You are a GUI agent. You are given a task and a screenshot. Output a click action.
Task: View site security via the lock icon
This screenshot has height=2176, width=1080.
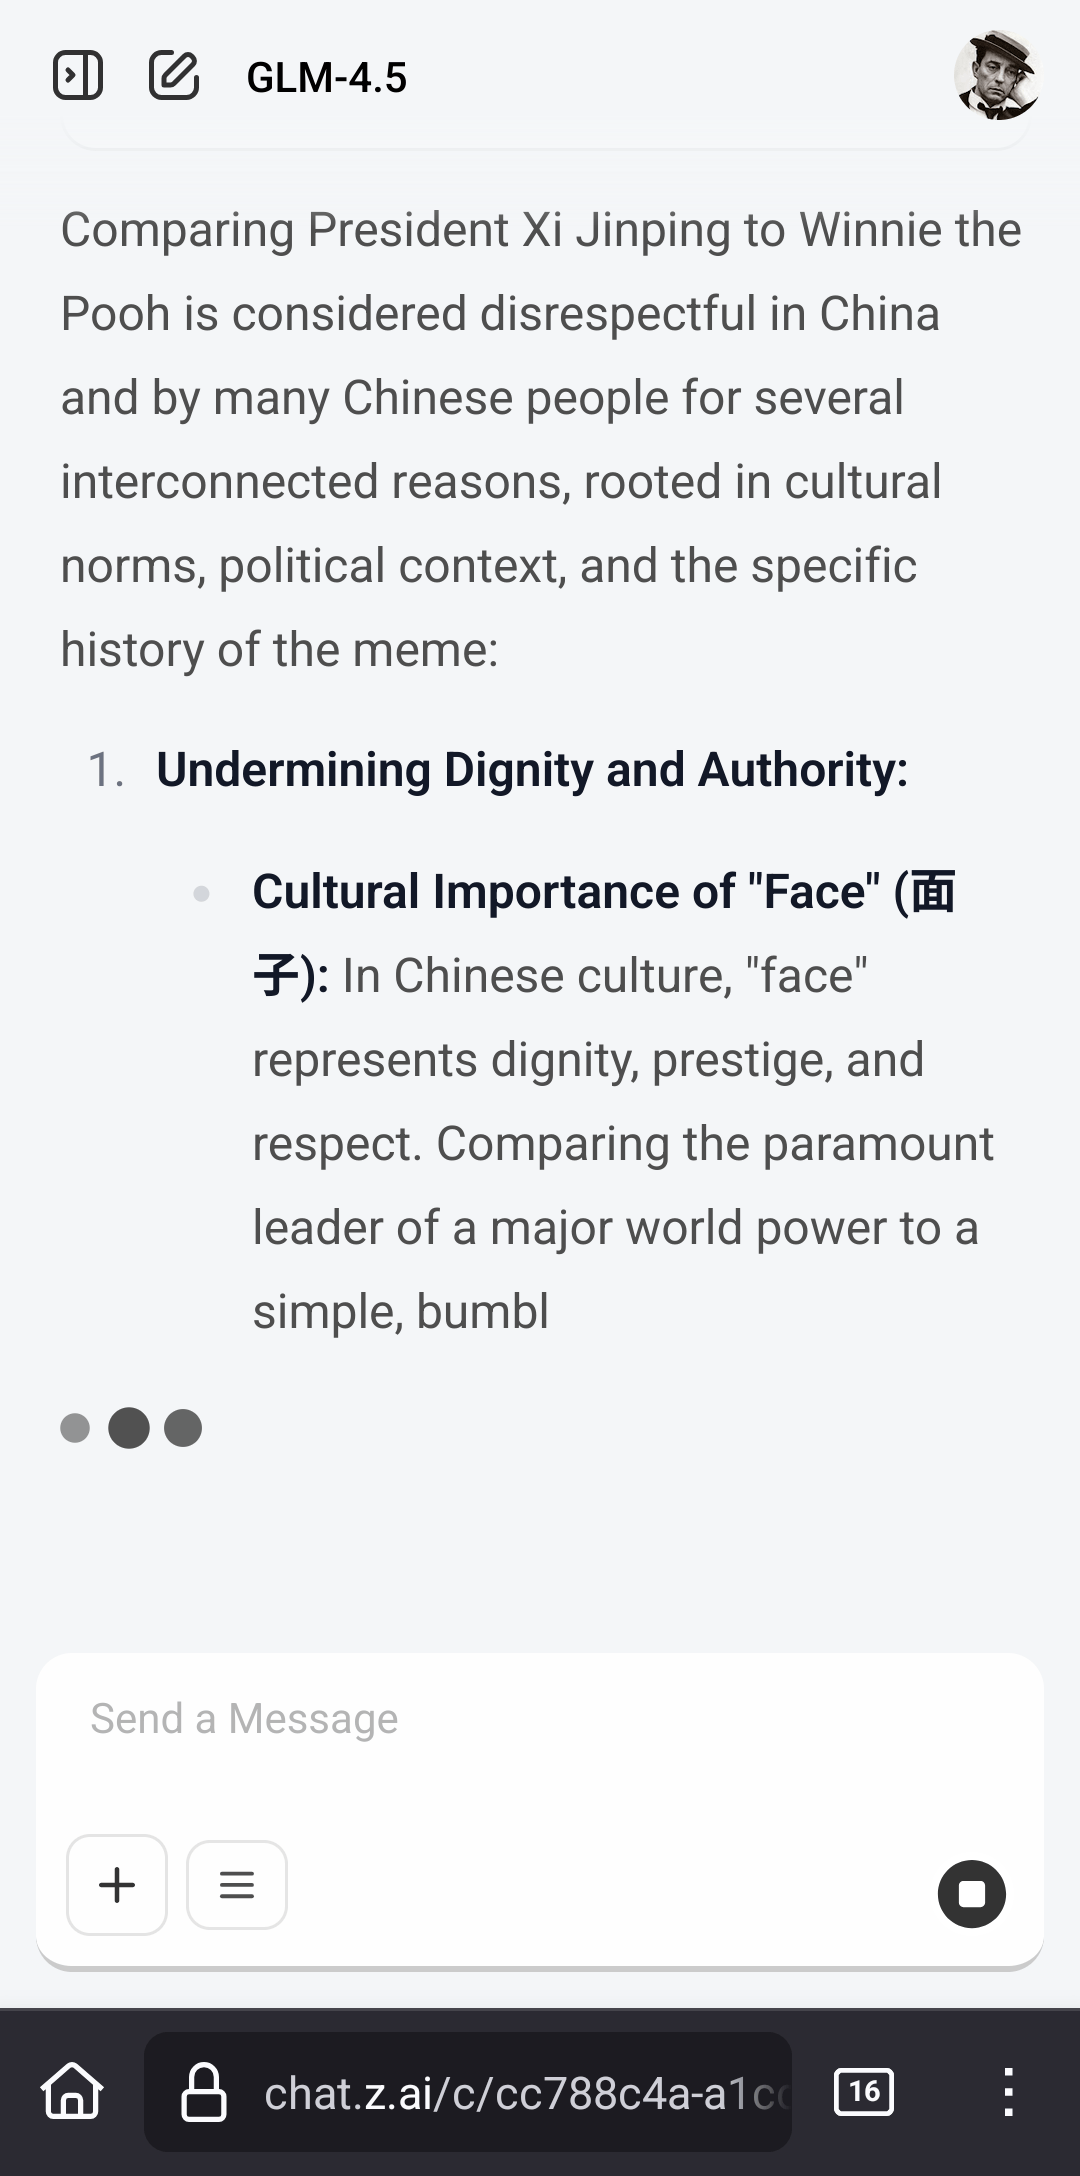pos(204,2092)
